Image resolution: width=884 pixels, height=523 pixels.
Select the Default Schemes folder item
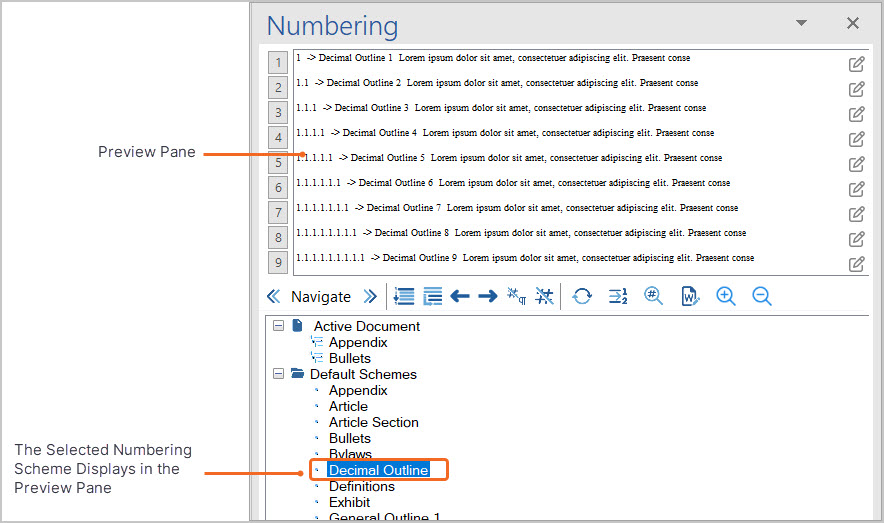tap(363, 374)
